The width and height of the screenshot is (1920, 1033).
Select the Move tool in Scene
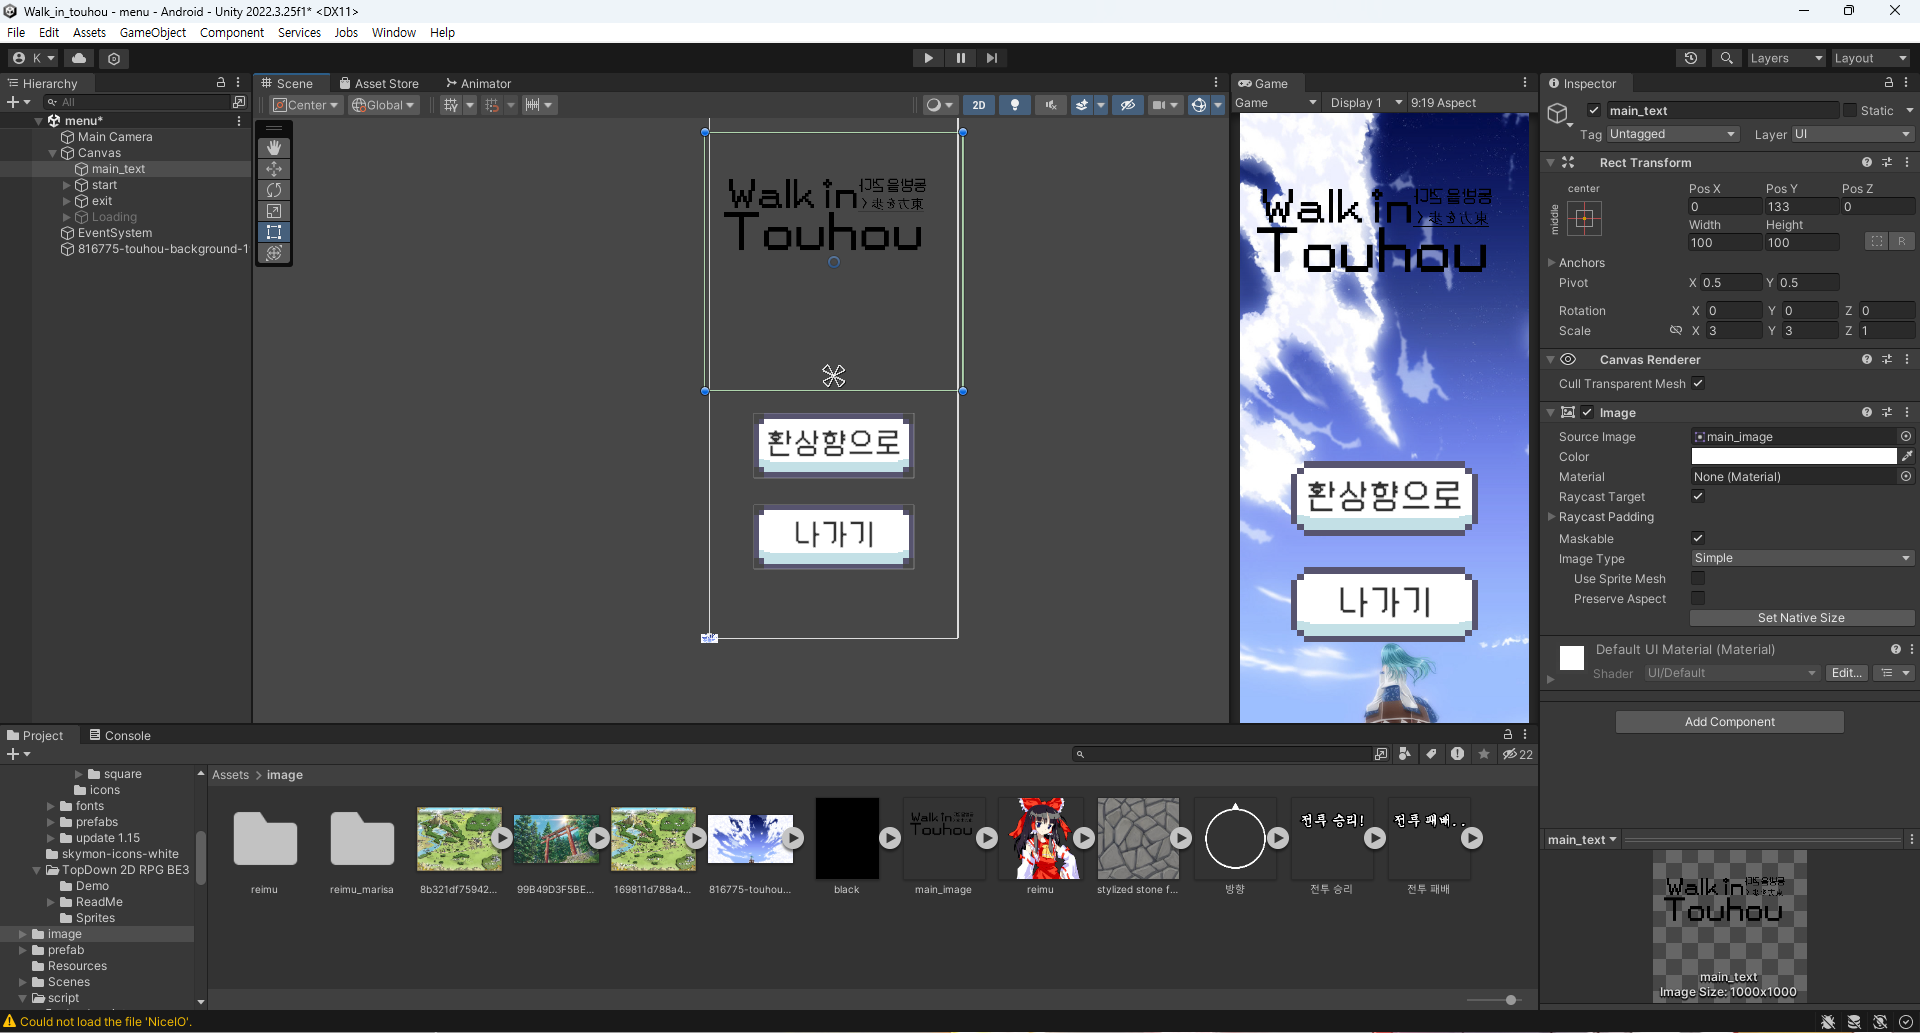274,169
